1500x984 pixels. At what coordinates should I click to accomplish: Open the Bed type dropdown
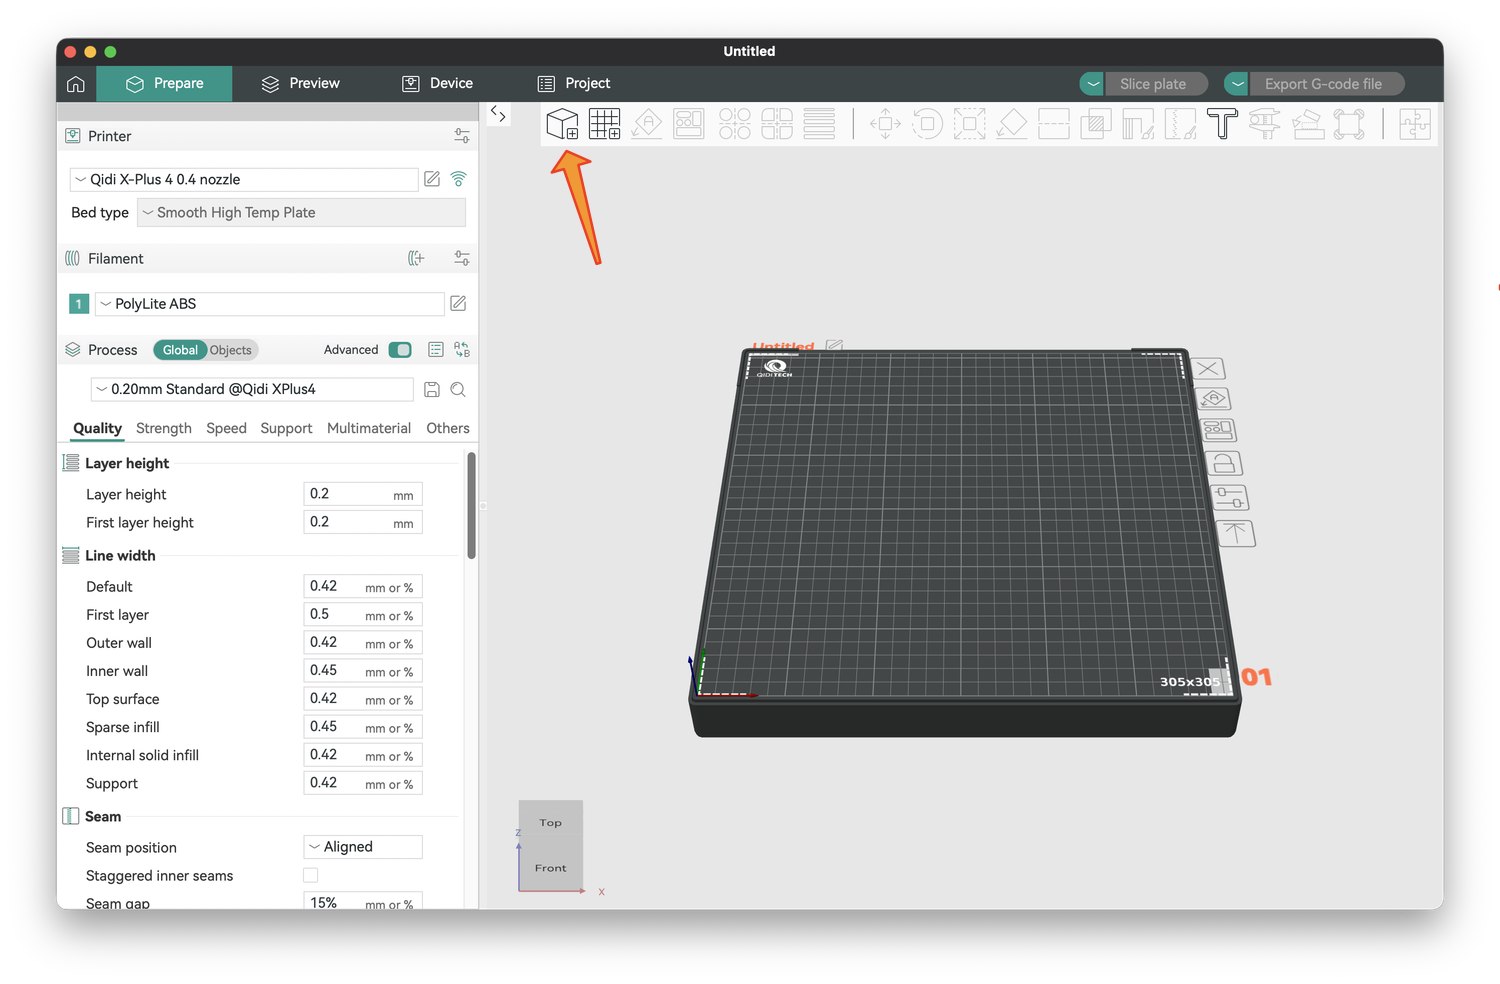click(301, 212)
